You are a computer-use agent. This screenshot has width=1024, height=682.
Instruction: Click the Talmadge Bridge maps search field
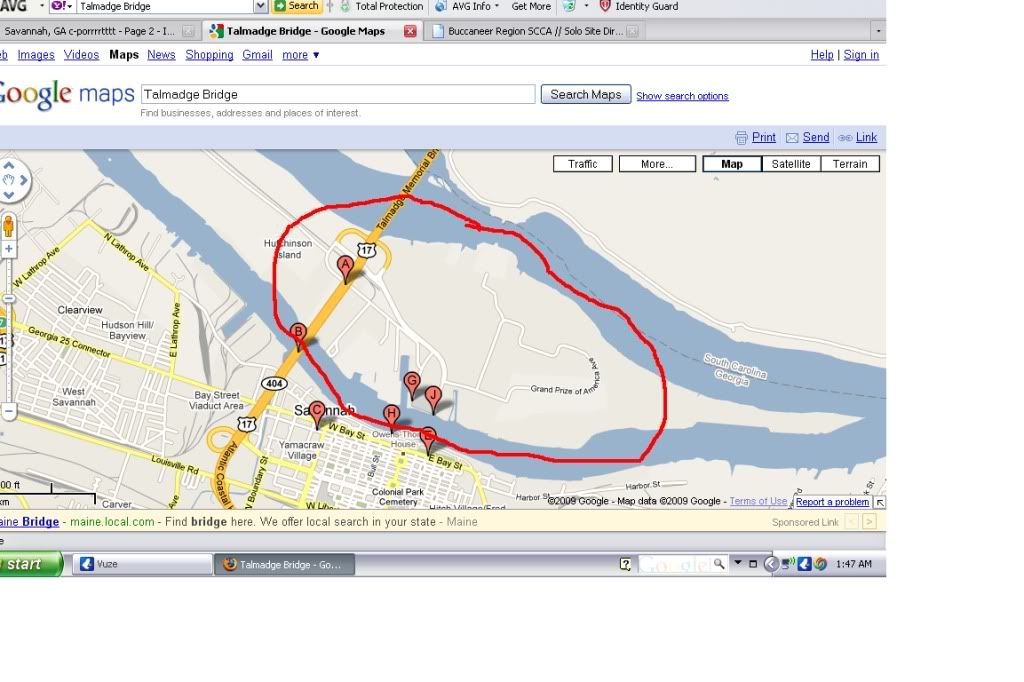(x=338, y=94)
